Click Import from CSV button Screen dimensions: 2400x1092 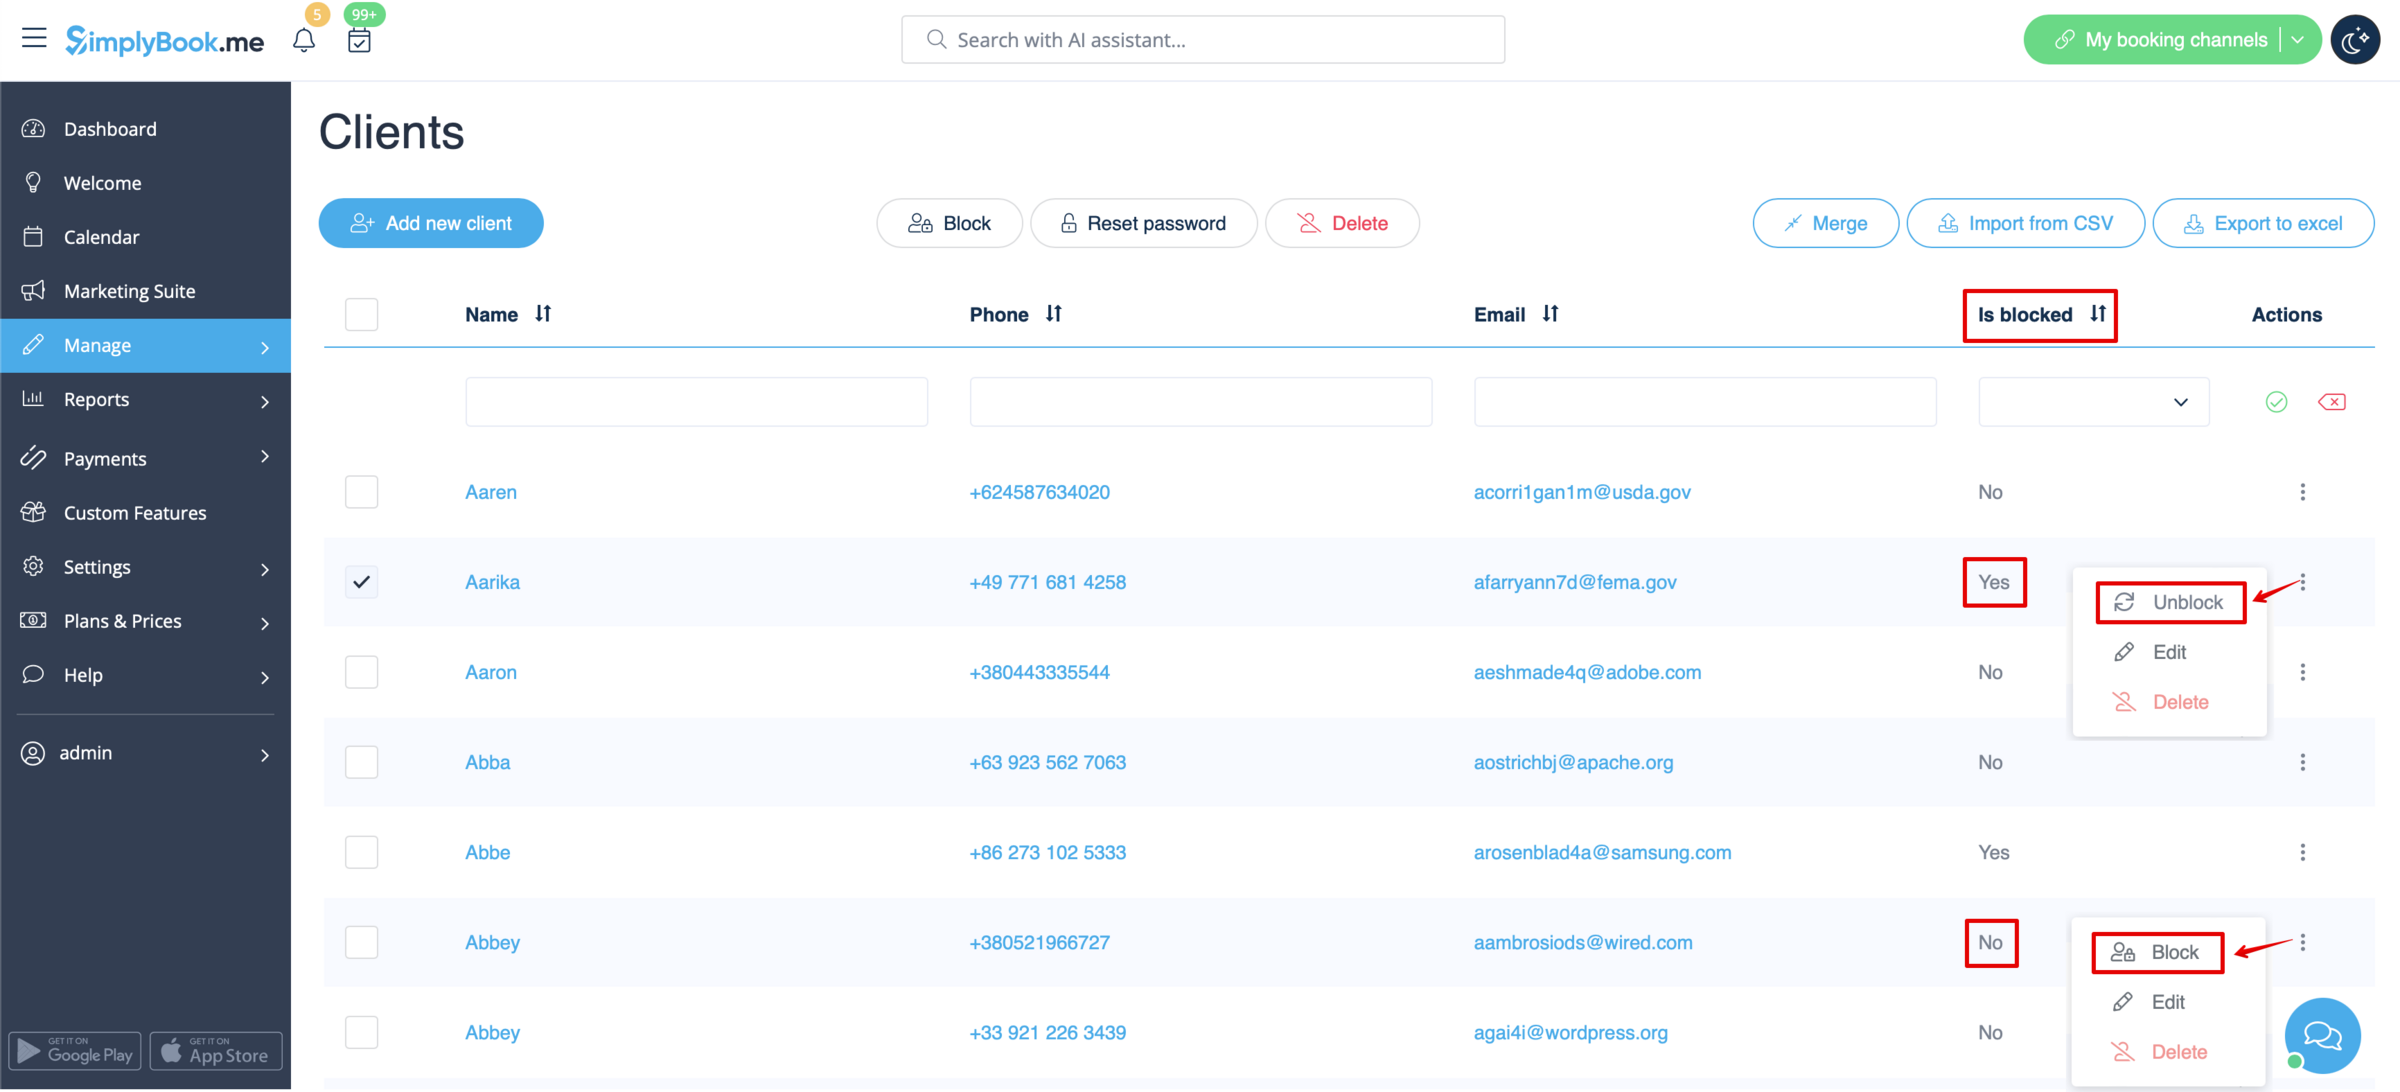tap(2025, 223)
